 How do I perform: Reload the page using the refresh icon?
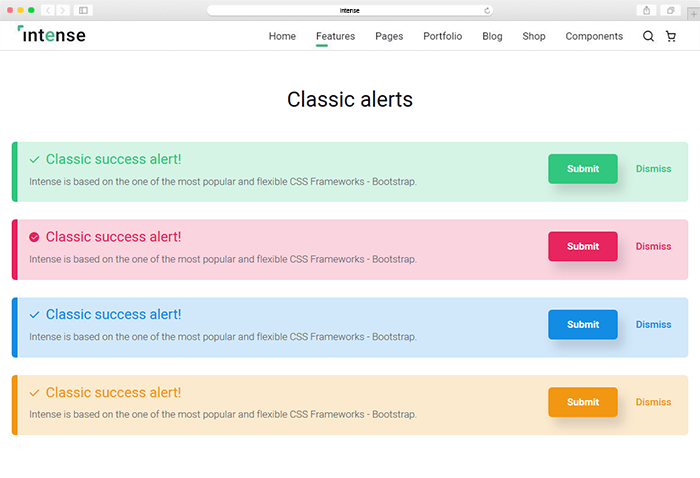(487, 10)
